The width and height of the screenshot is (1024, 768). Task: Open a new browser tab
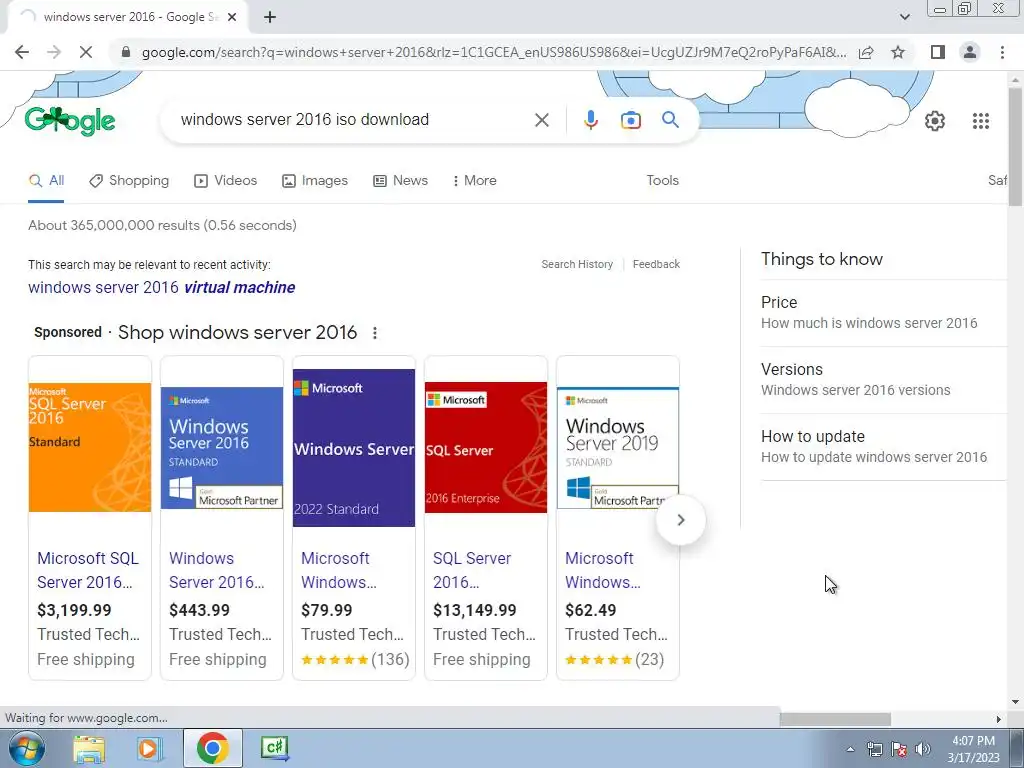(270, 17)
